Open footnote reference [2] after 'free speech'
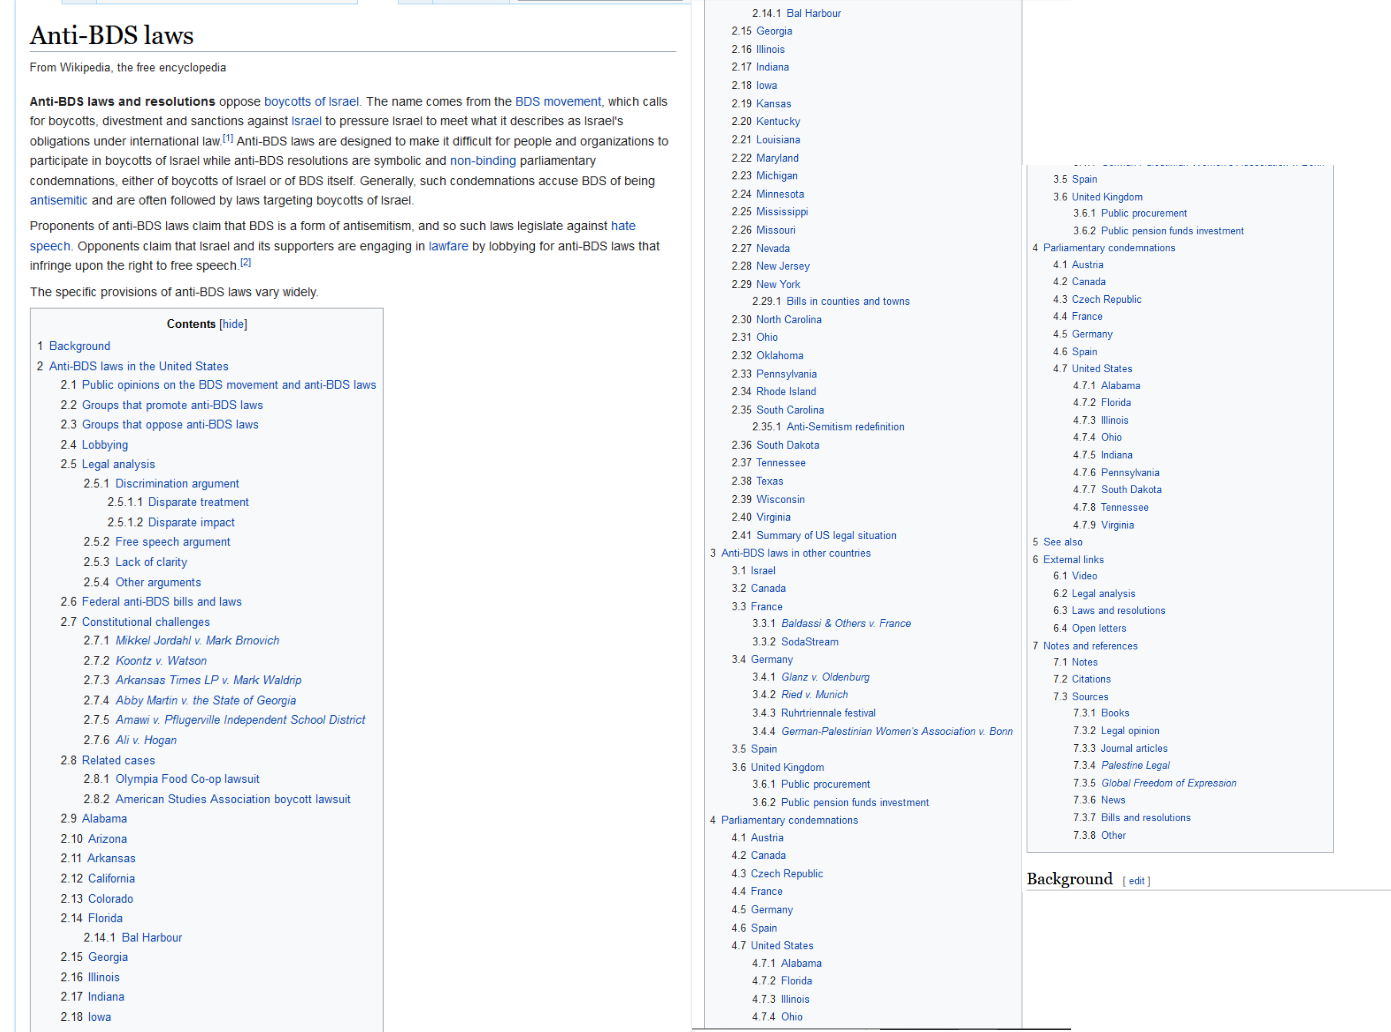 coord(246,262)
